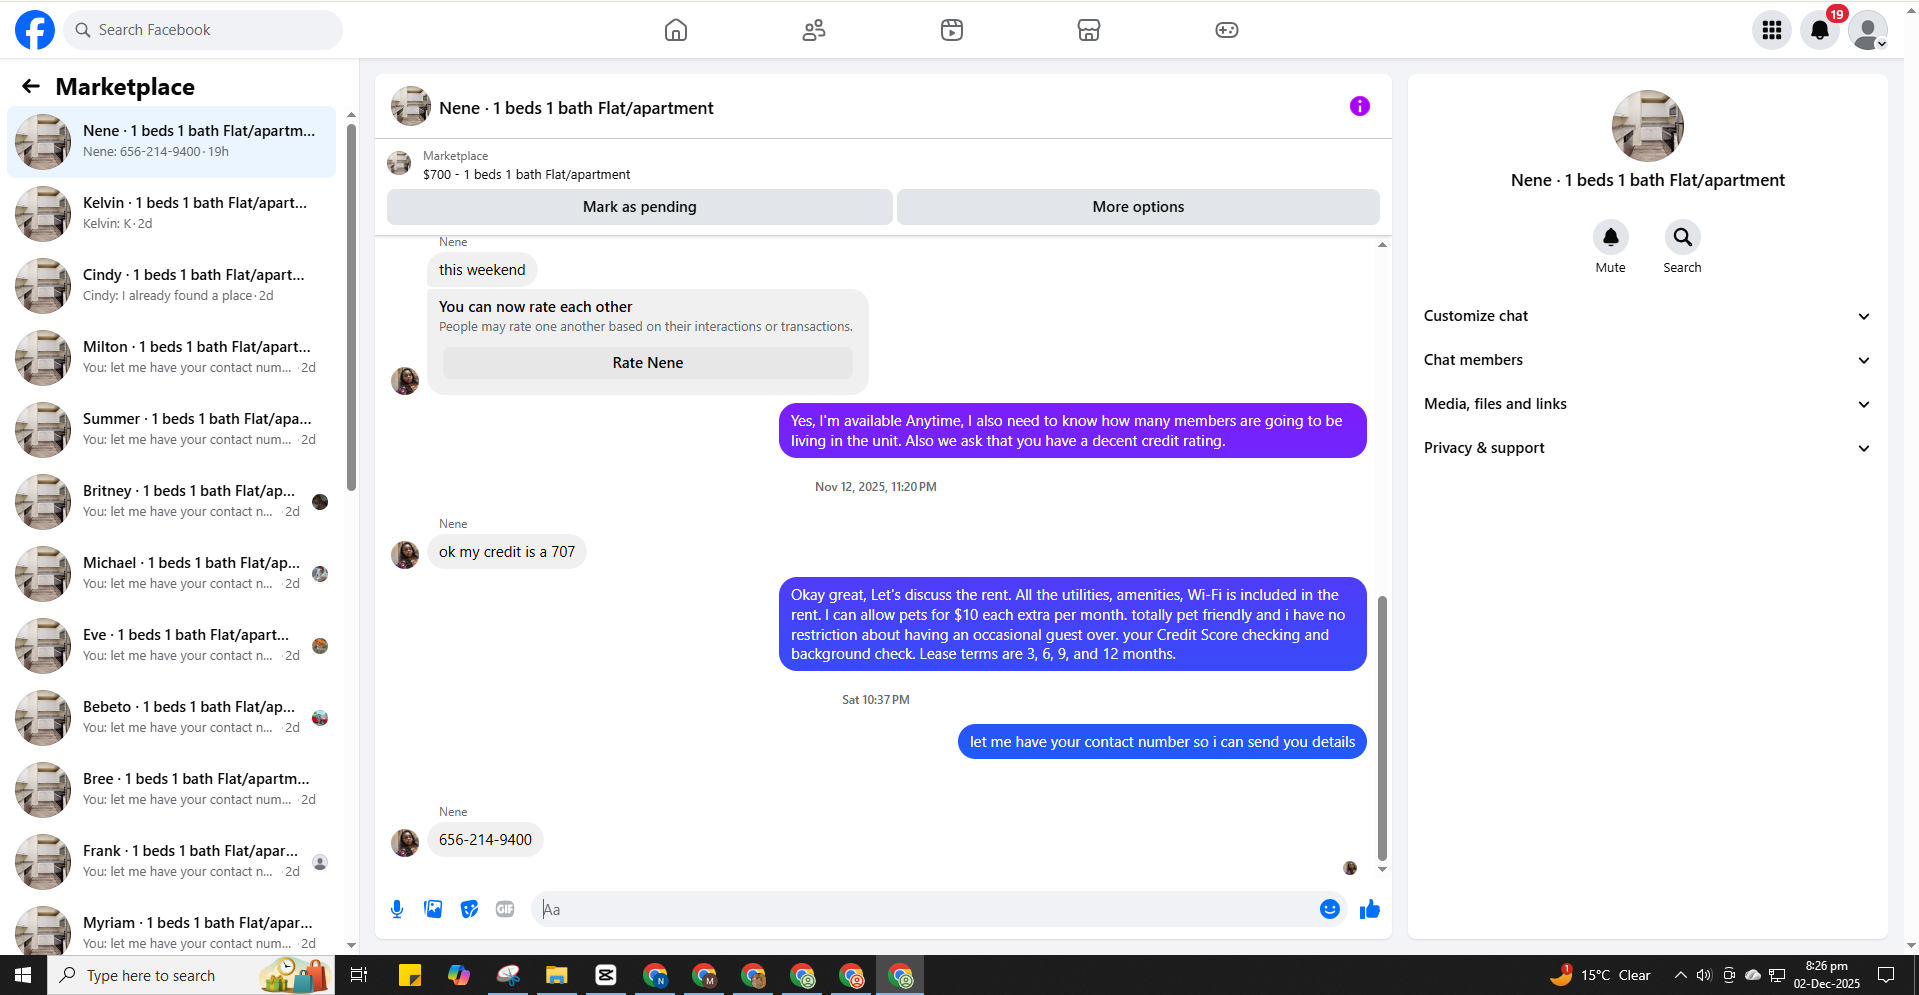Open the Summer conversation in the list
The height and width of the screenshot is (995, 1919).
pyautogui.click(x=172, y=430)
